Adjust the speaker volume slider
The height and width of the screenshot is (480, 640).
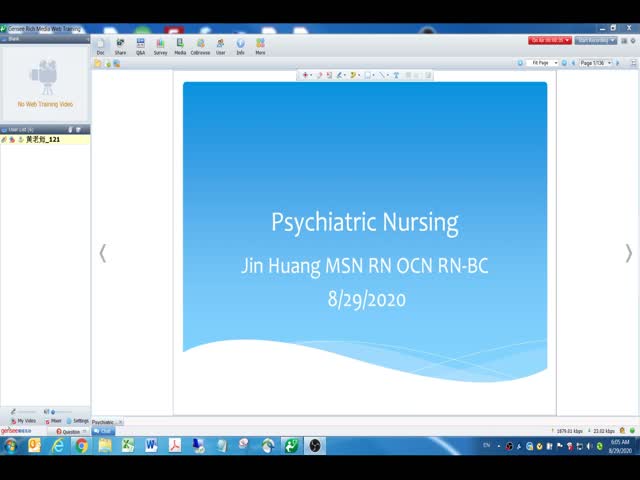[60, 411]
